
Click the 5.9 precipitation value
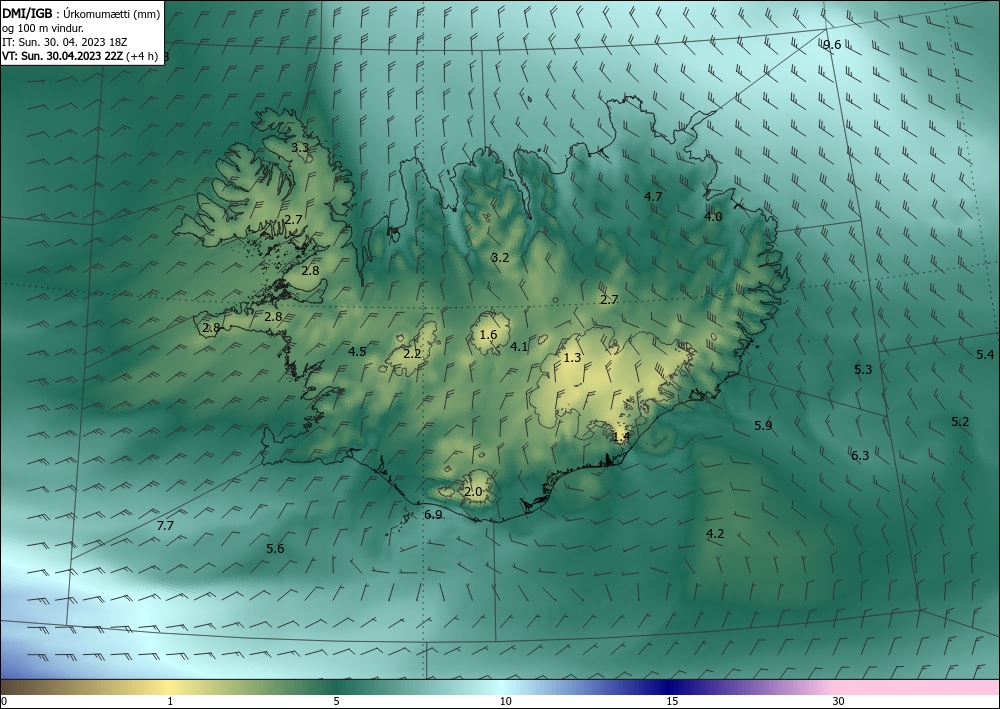pyautogui.click(x=763, y=425)
